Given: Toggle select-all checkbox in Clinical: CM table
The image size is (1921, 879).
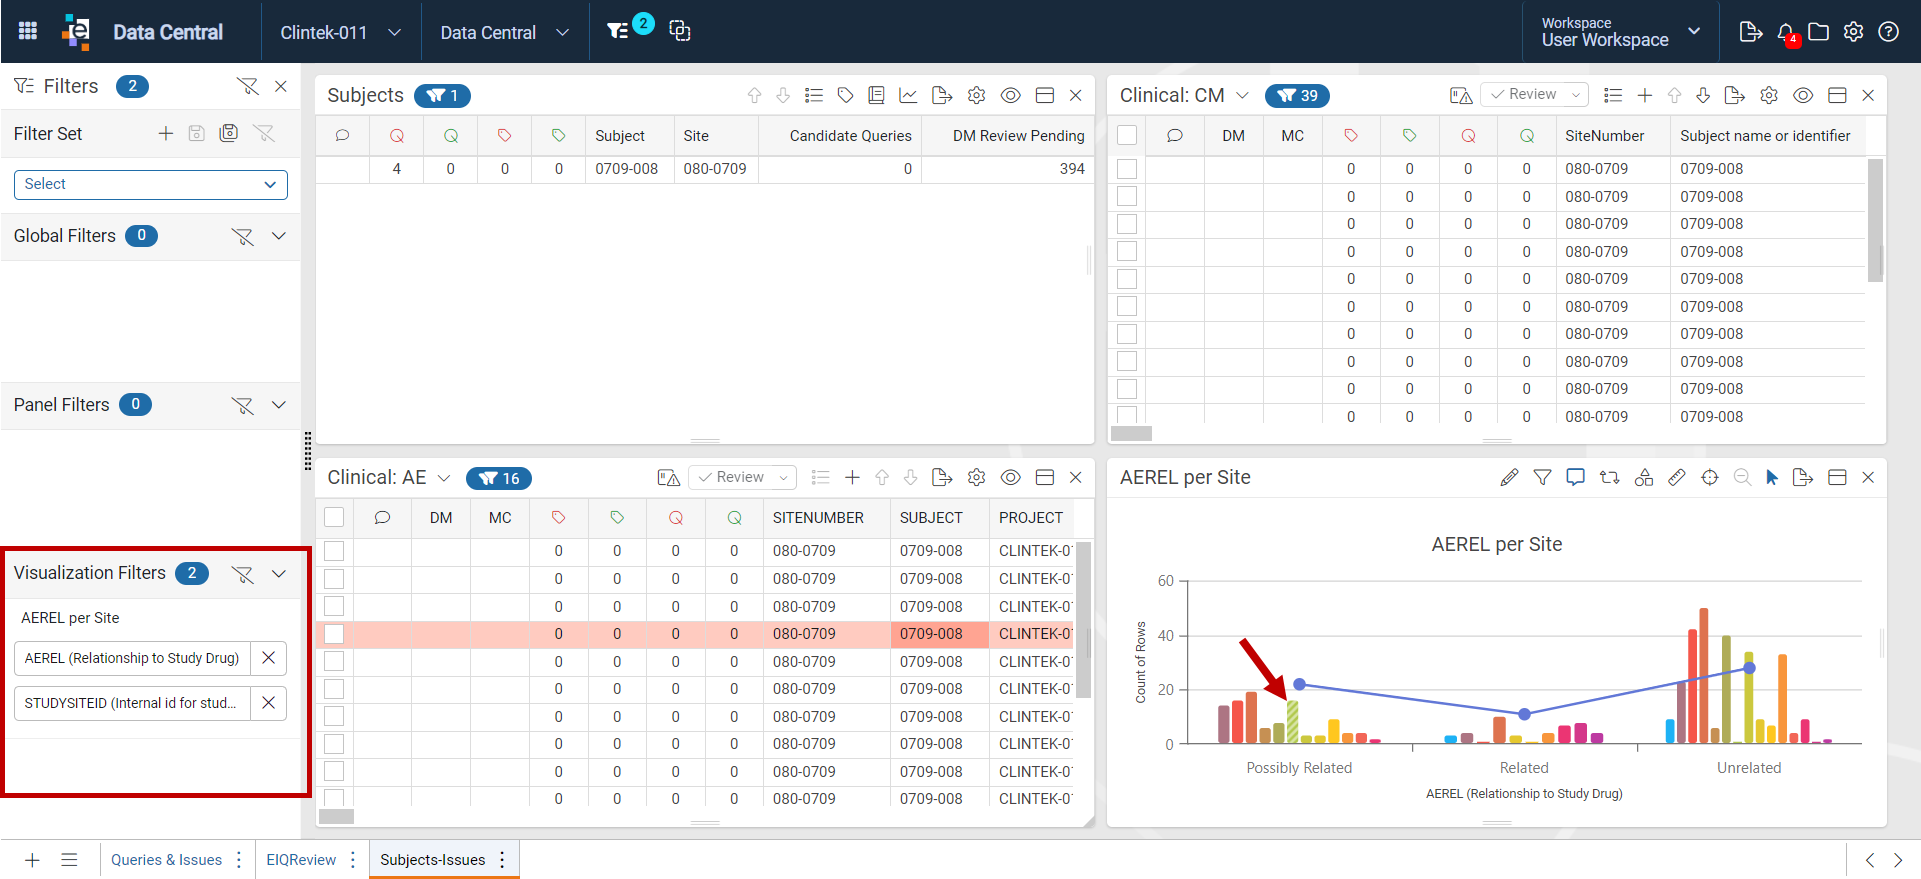Looking at the screenshot, I should coord(1127,135).
